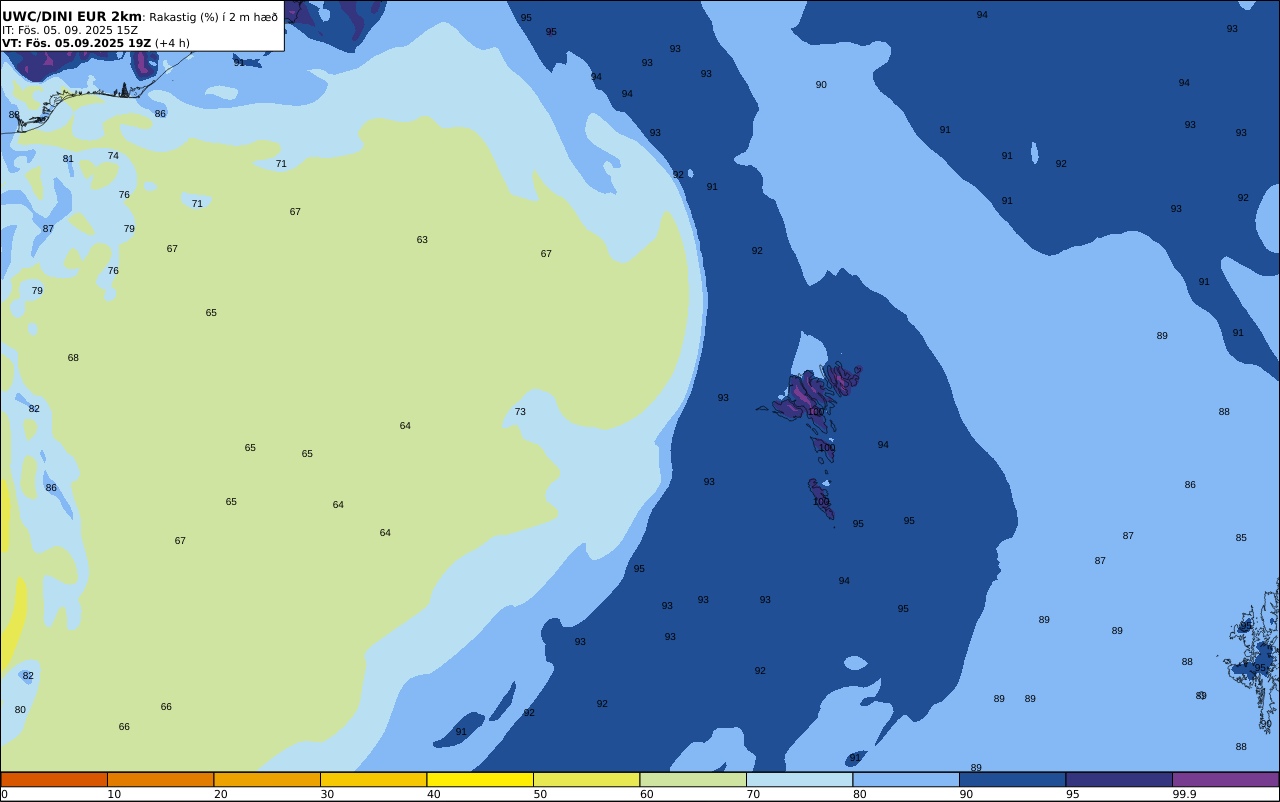Click the "40" tick label on the legend
This screenshot has height=802, width=1280.
coord(433,794)
